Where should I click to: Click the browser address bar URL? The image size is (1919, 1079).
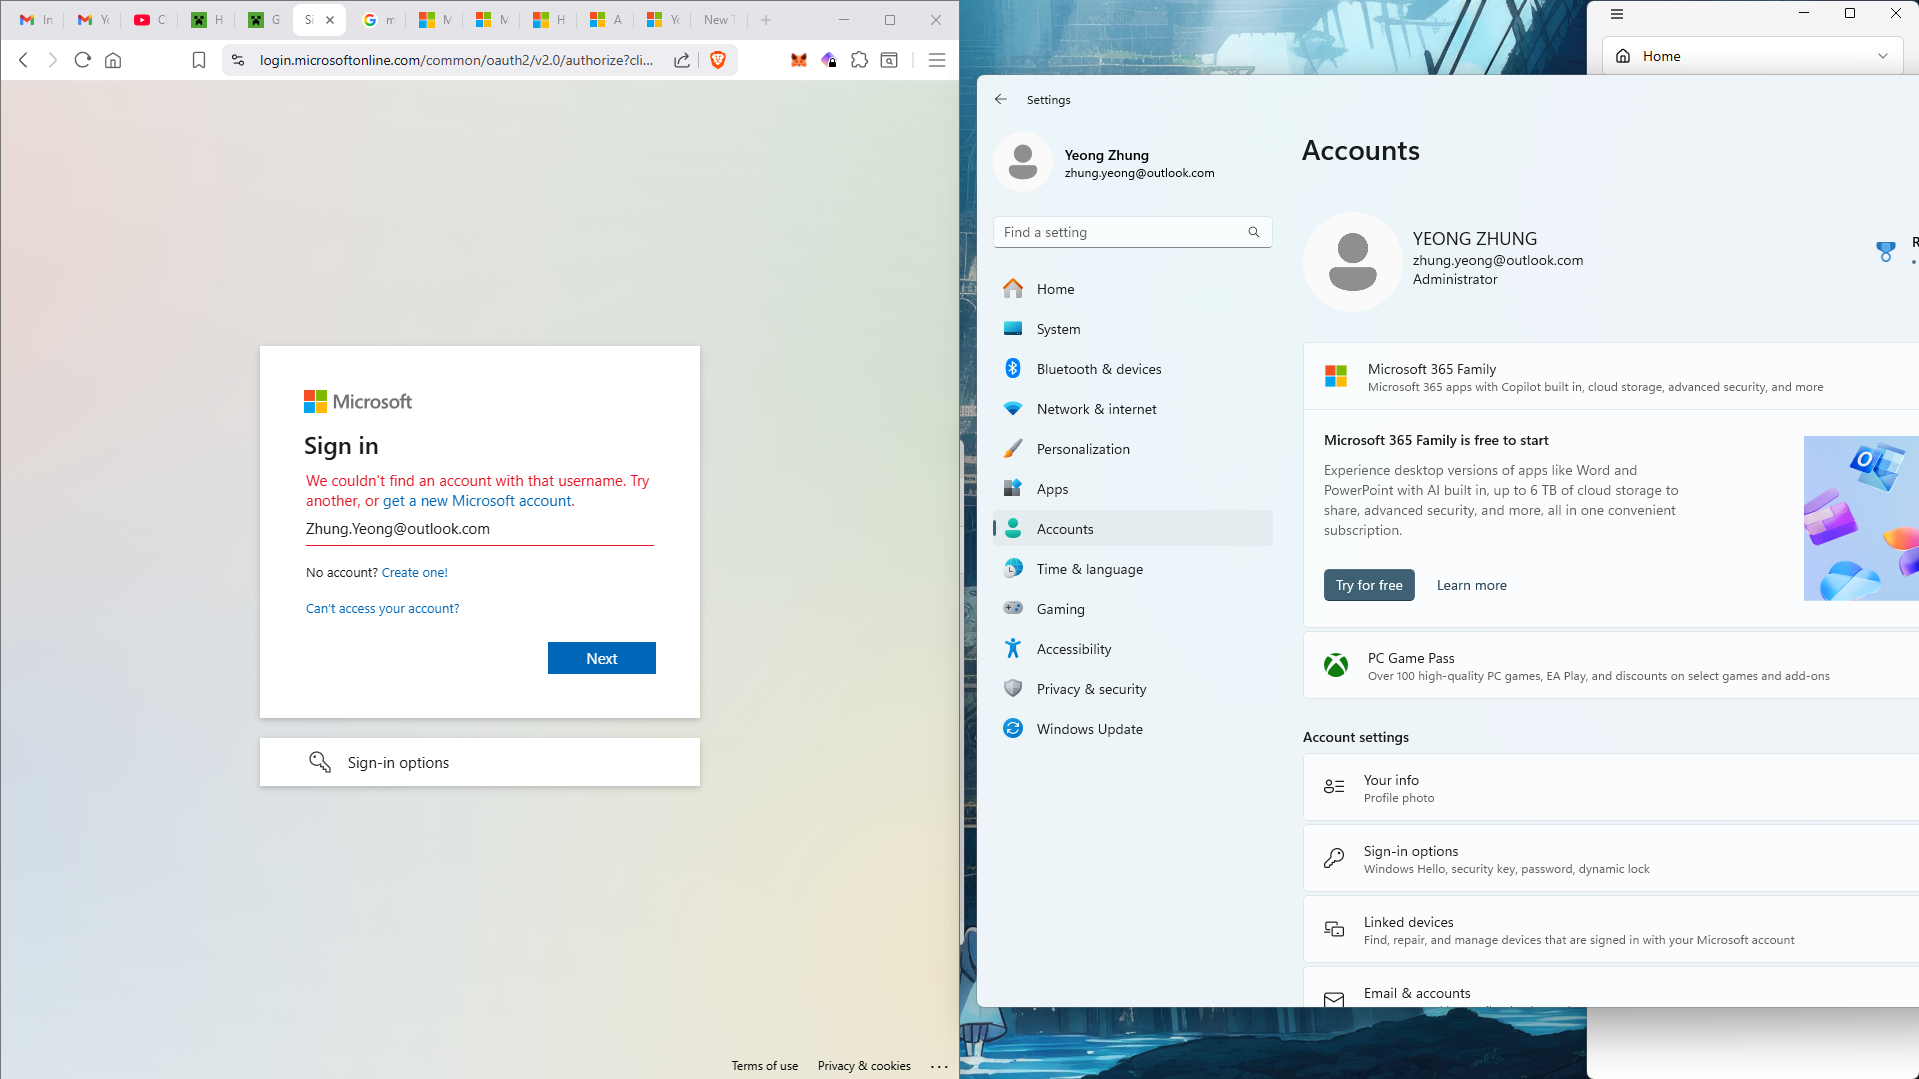click(456, 60)
